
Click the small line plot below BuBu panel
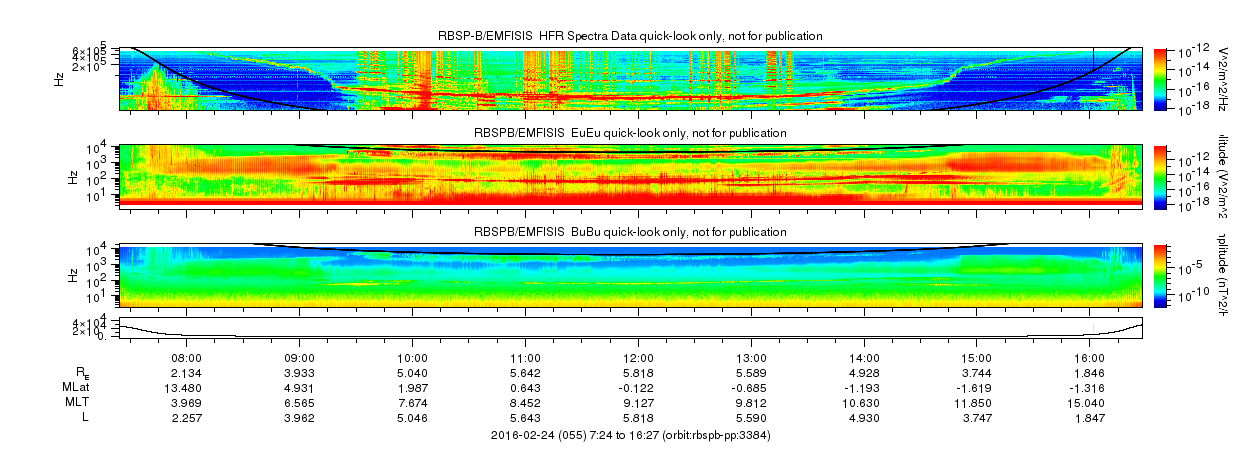630,327
